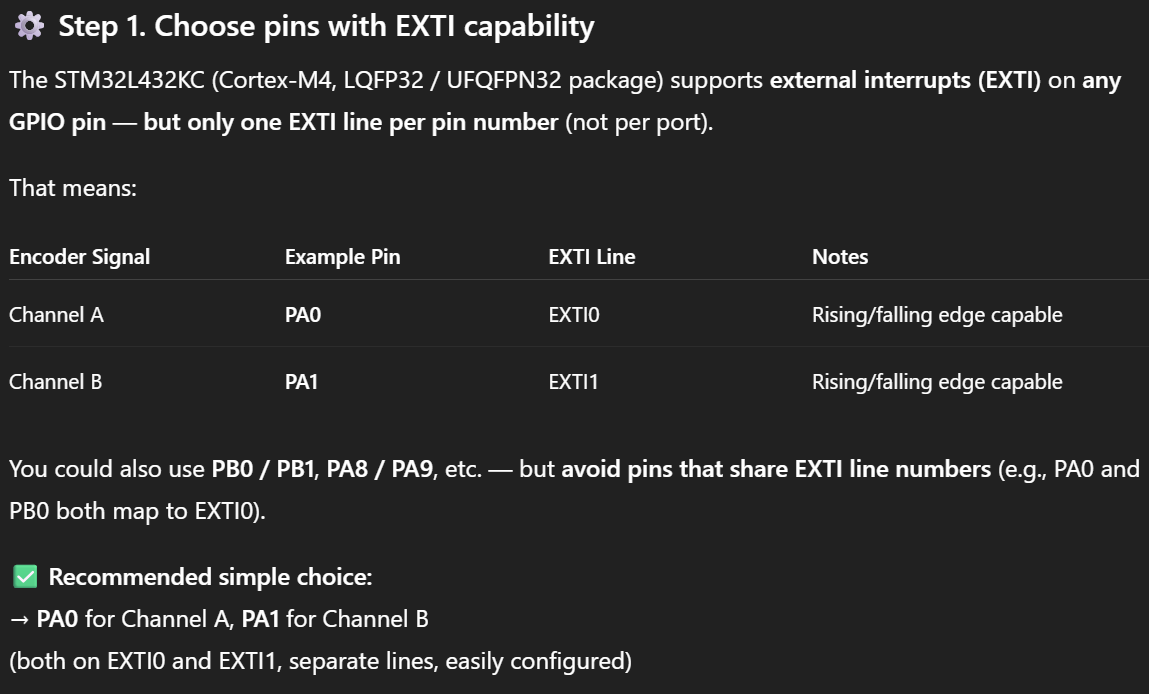
Task: Select the Step 1 heading text
Action: 326,26
